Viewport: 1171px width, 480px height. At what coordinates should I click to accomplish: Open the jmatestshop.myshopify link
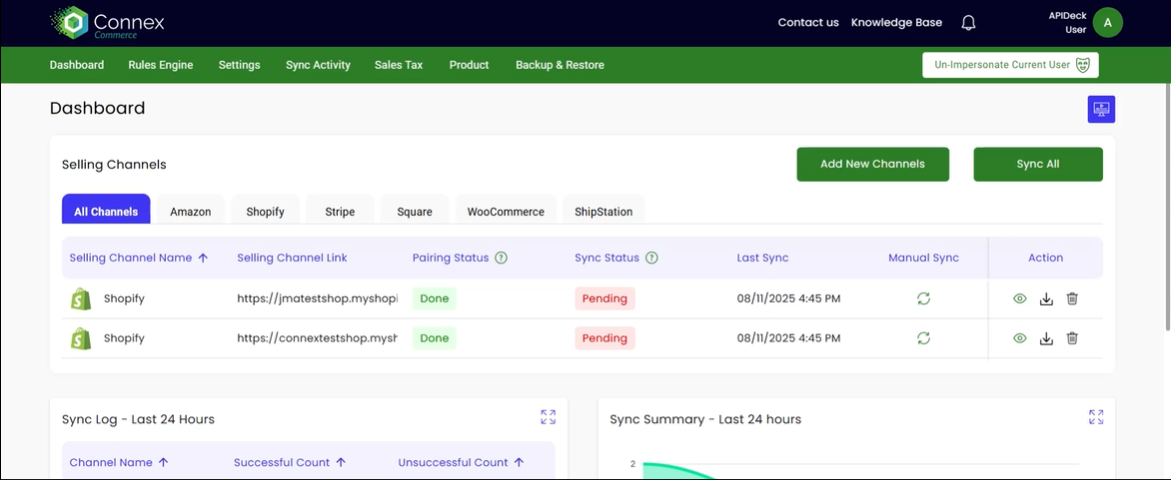click(317, 299)
